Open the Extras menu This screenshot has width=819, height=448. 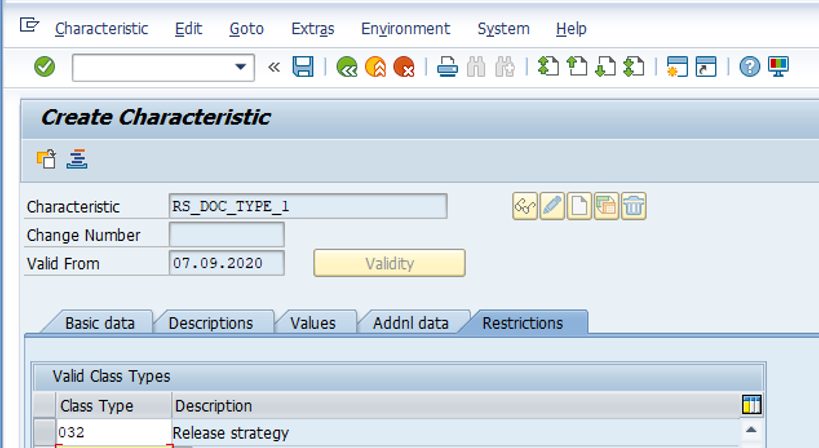312,28
